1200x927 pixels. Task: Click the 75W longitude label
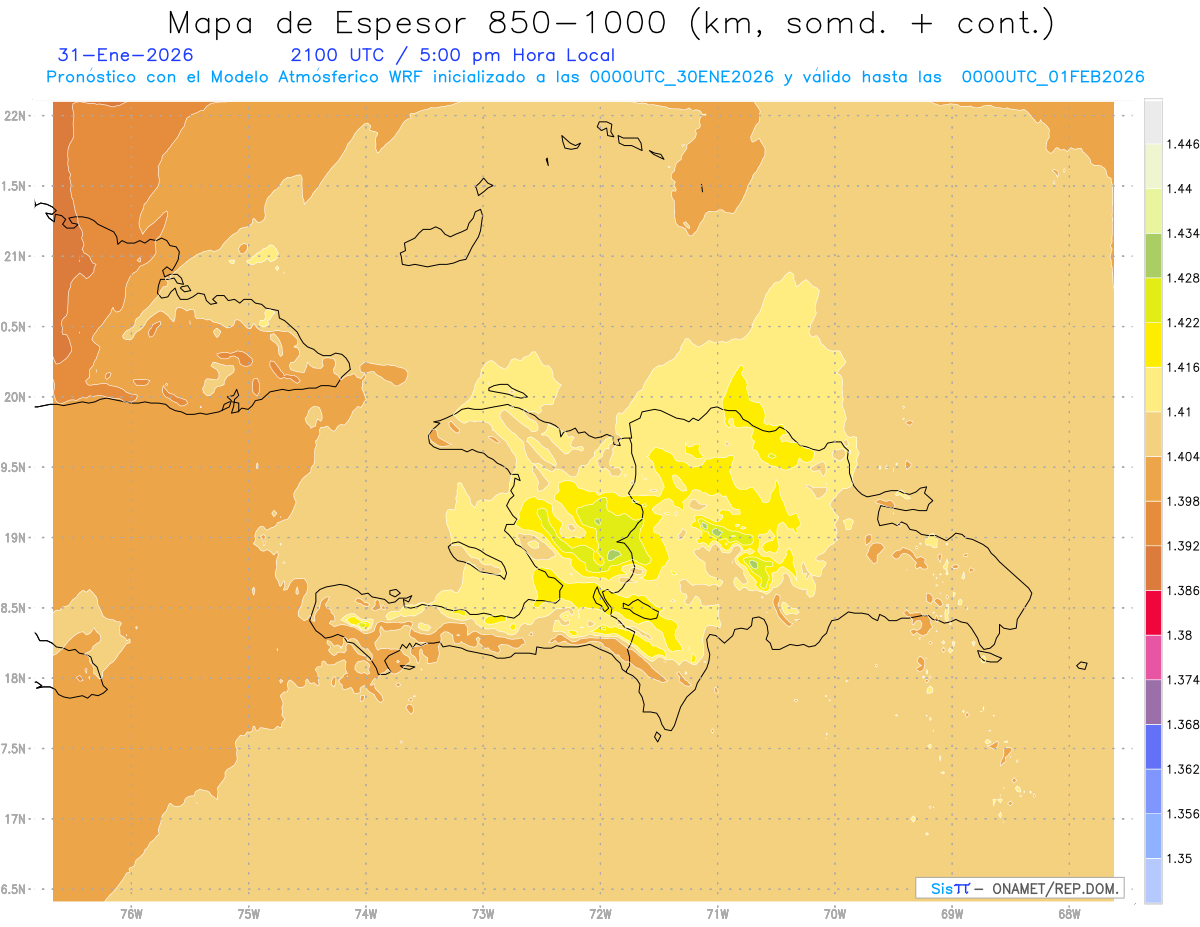click(x=248, y=914)
